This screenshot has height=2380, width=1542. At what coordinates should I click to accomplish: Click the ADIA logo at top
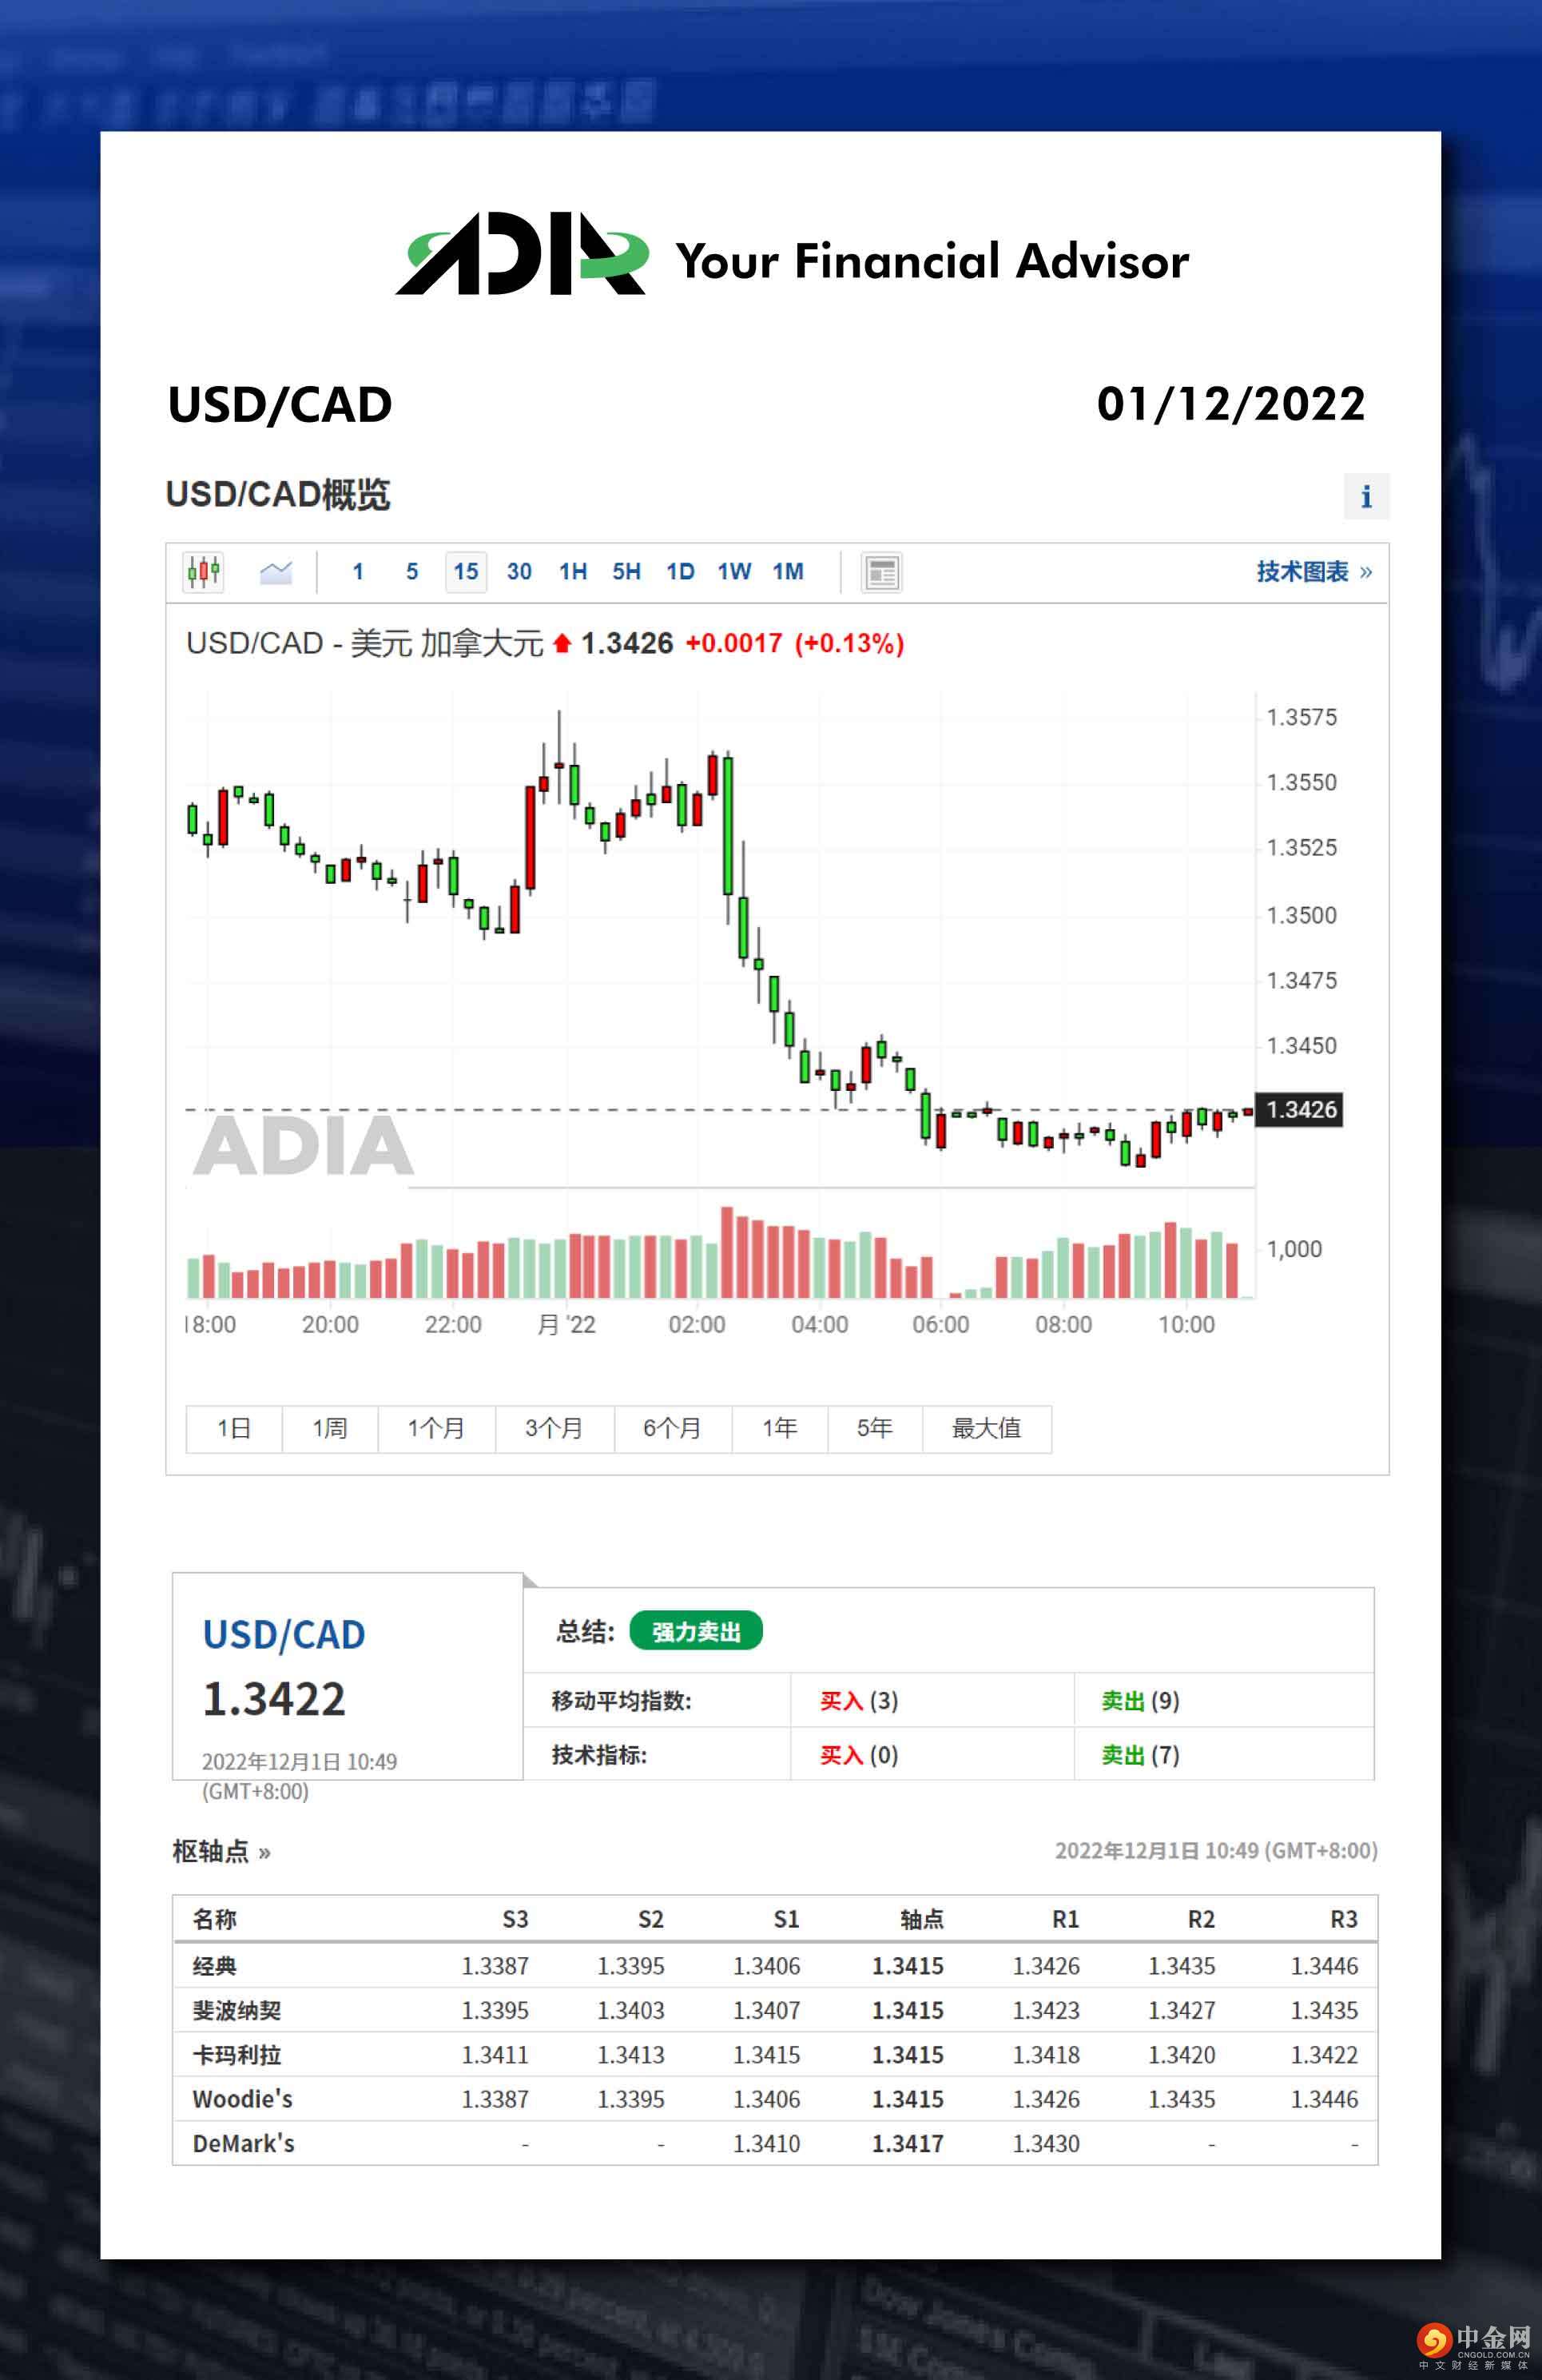click(521, 255)
